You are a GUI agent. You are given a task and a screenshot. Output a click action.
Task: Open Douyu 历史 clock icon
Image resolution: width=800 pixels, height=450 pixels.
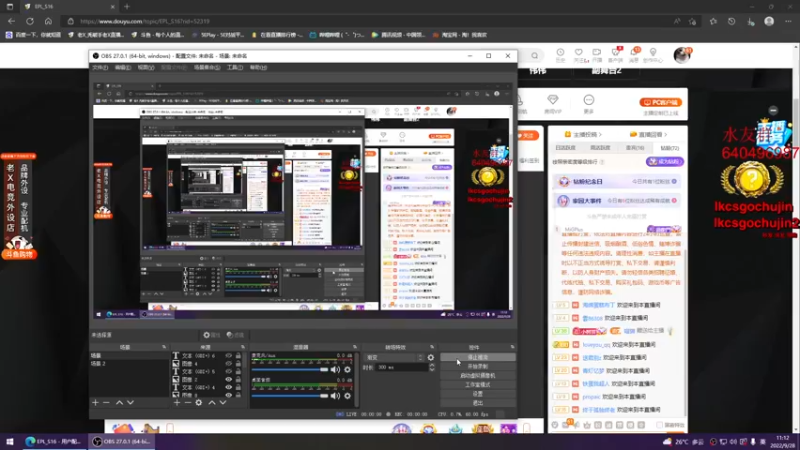[560, 53]
